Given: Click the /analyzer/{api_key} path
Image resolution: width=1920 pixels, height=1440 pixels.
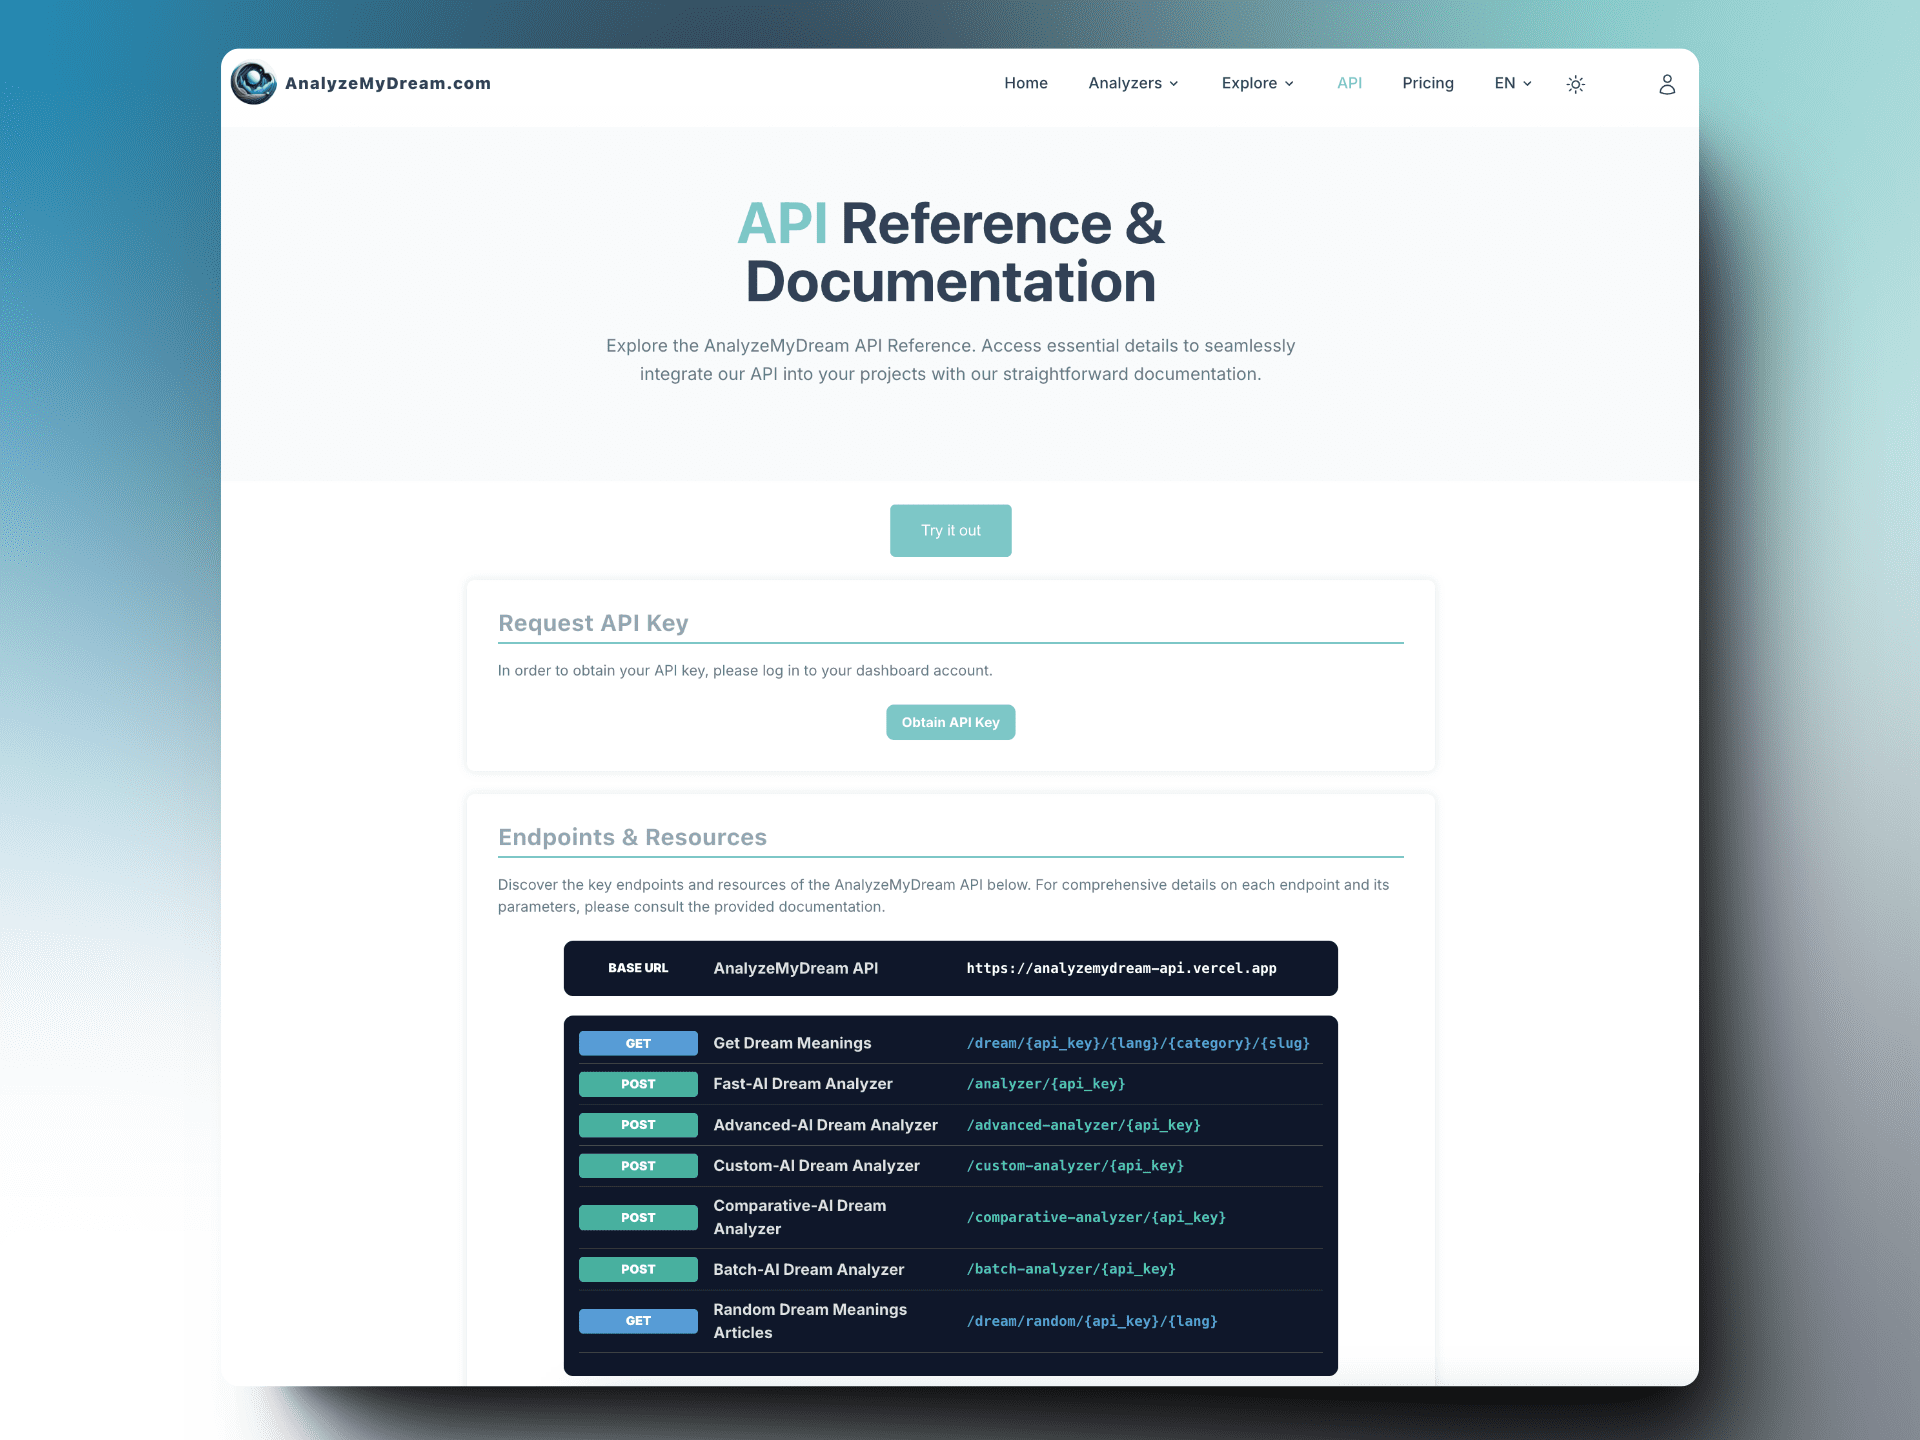Looking at the screenshot, I should tap(1046, 1084).
